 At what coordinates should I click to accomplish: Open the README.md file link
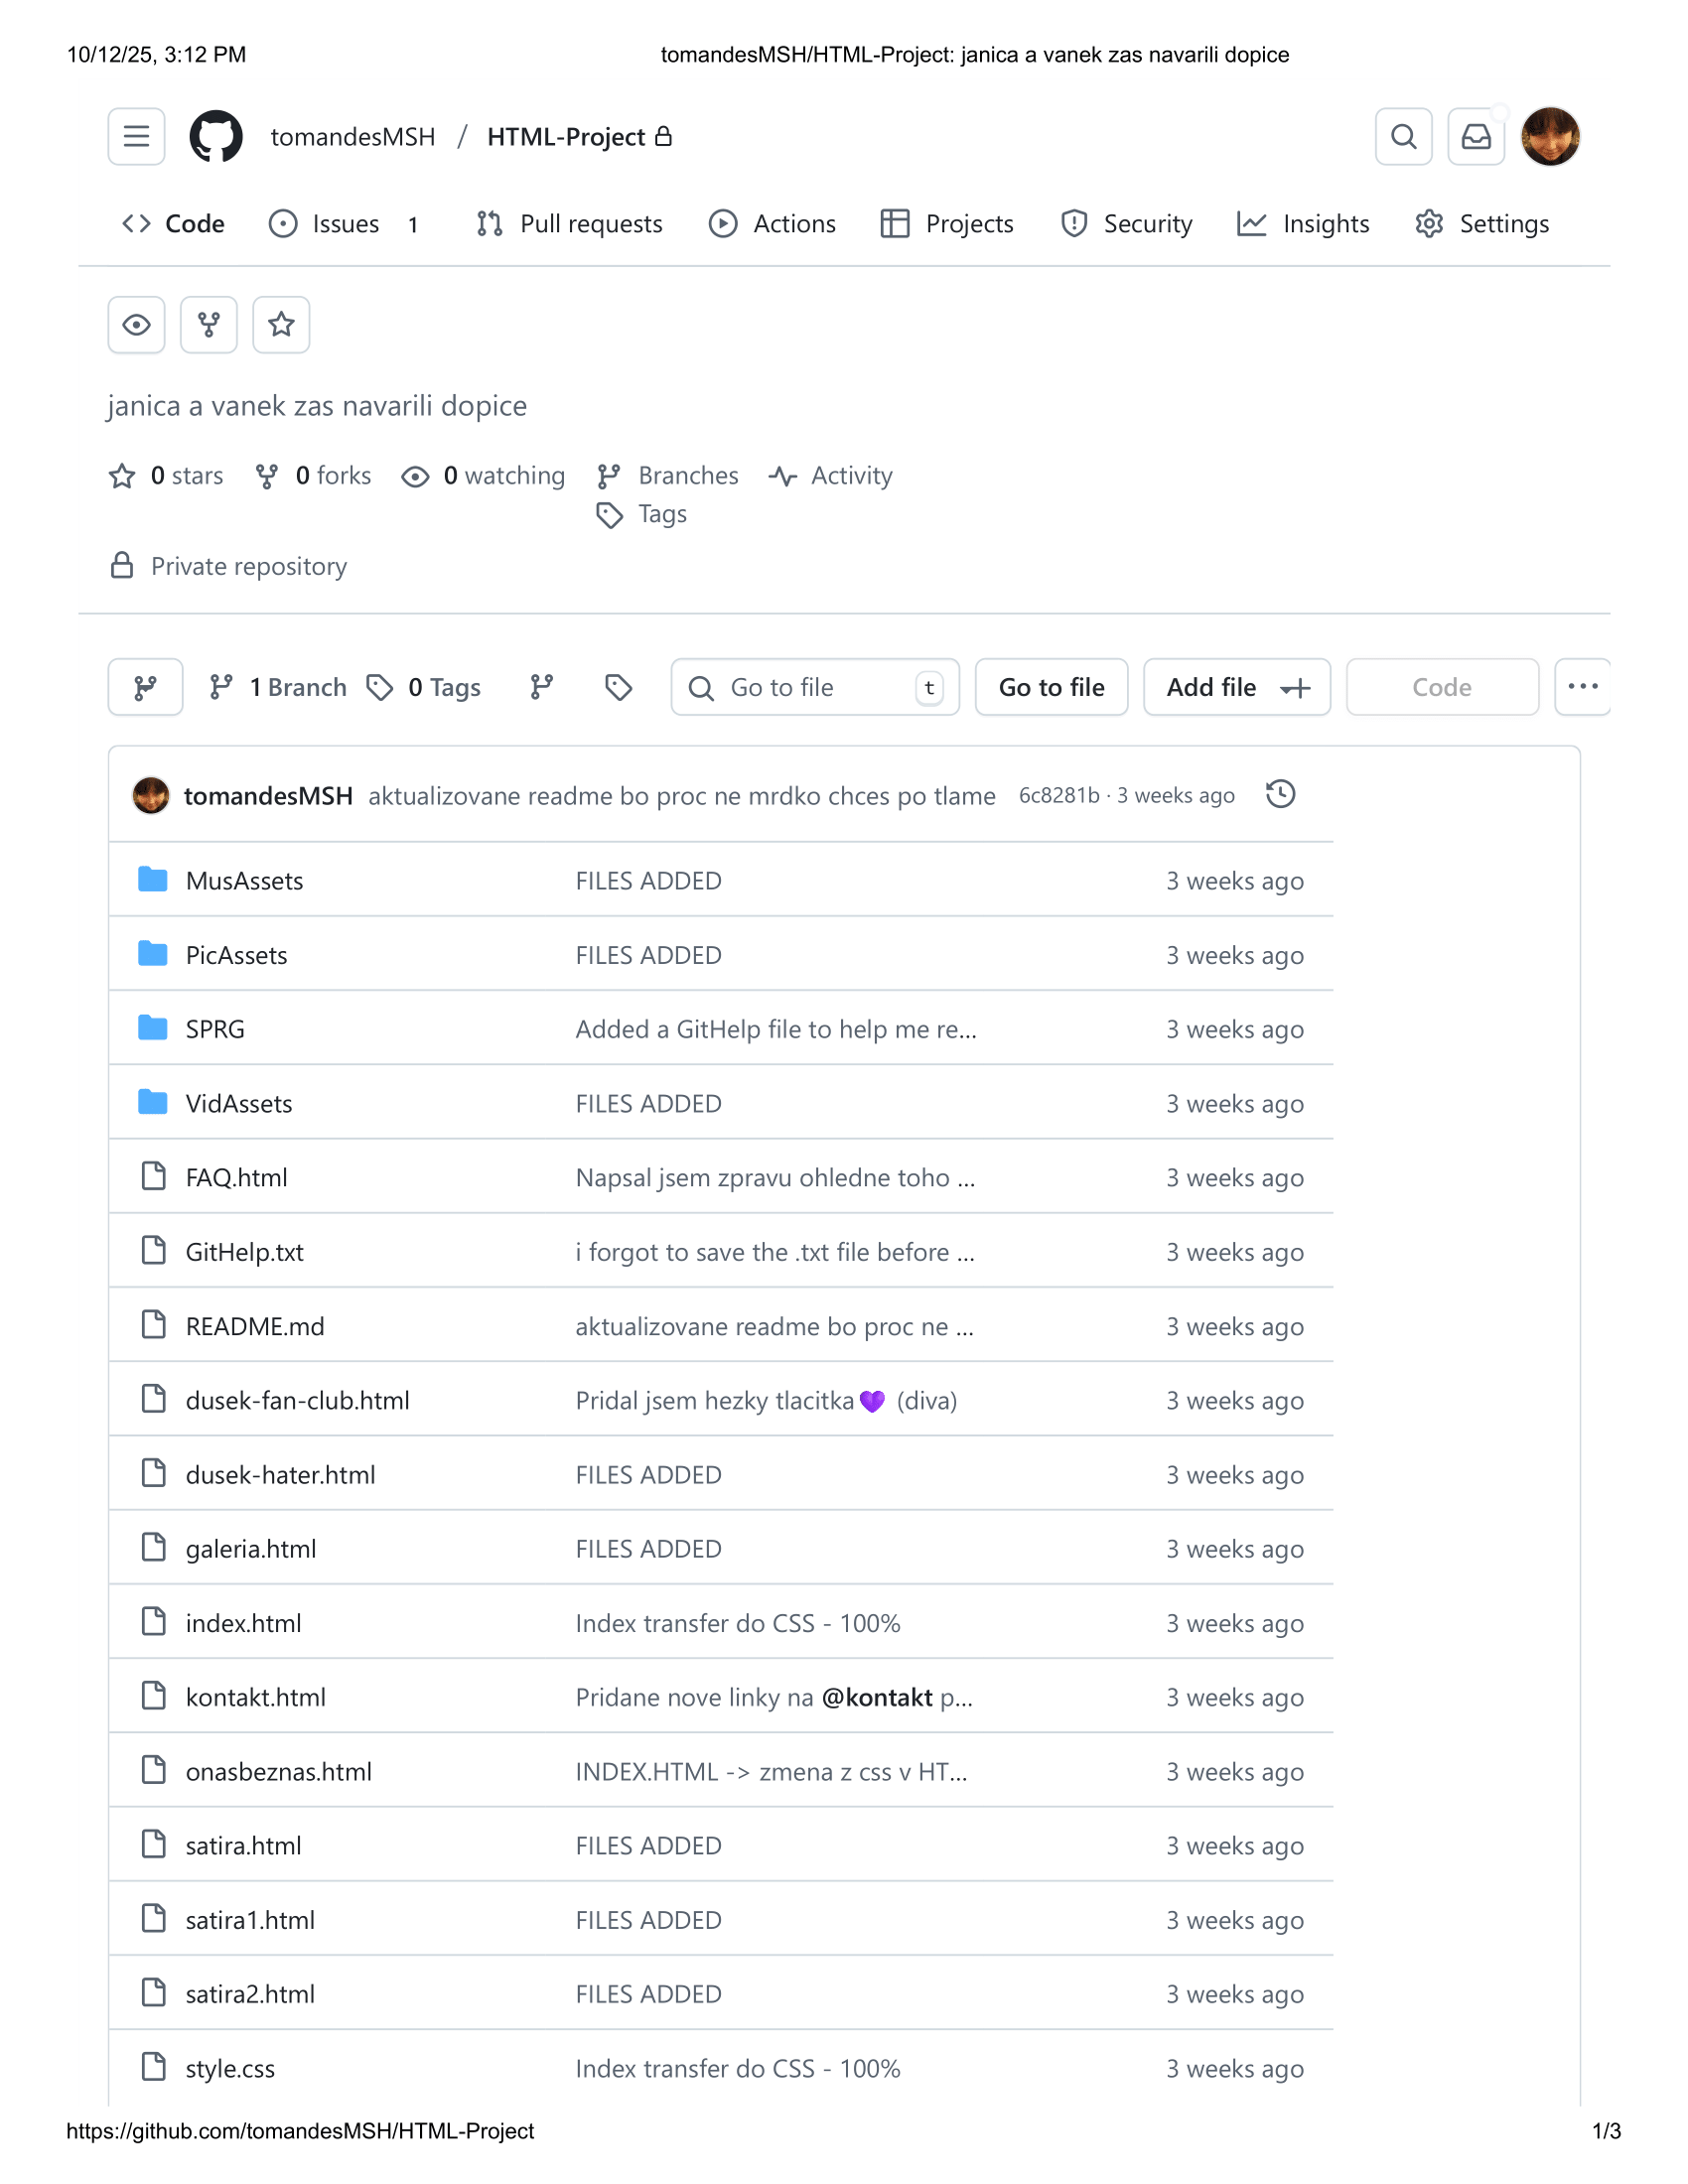click(x=255, y=1326)
